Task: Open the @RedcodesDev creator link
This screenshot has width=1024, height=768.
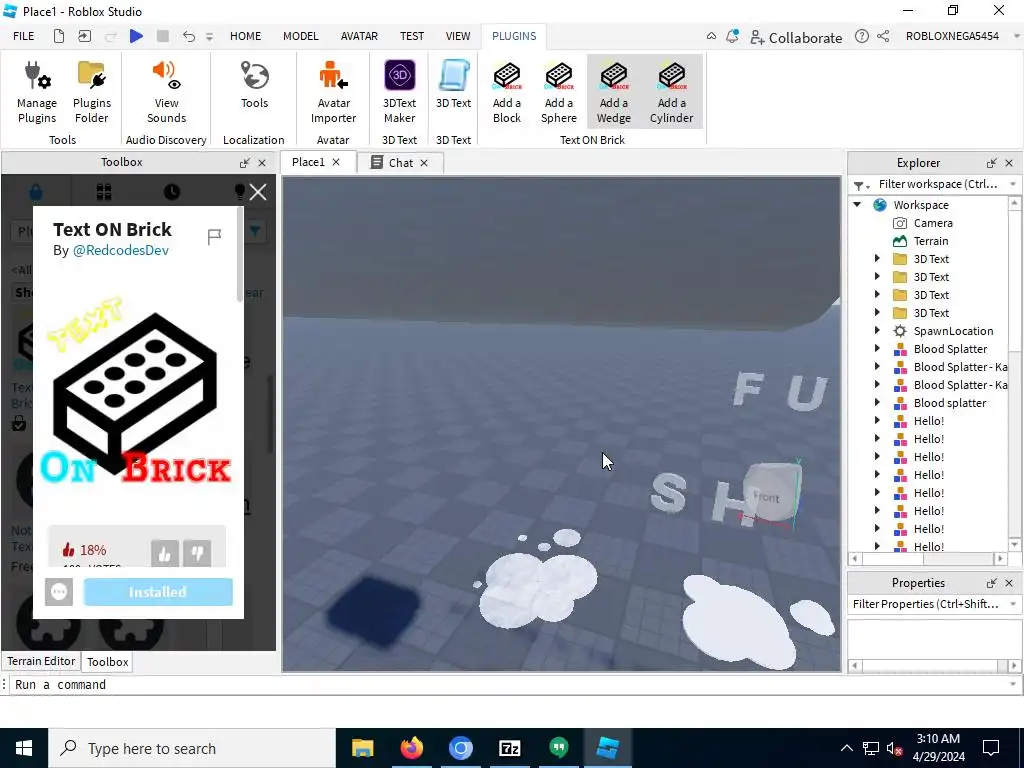Action: click(121, 250)
